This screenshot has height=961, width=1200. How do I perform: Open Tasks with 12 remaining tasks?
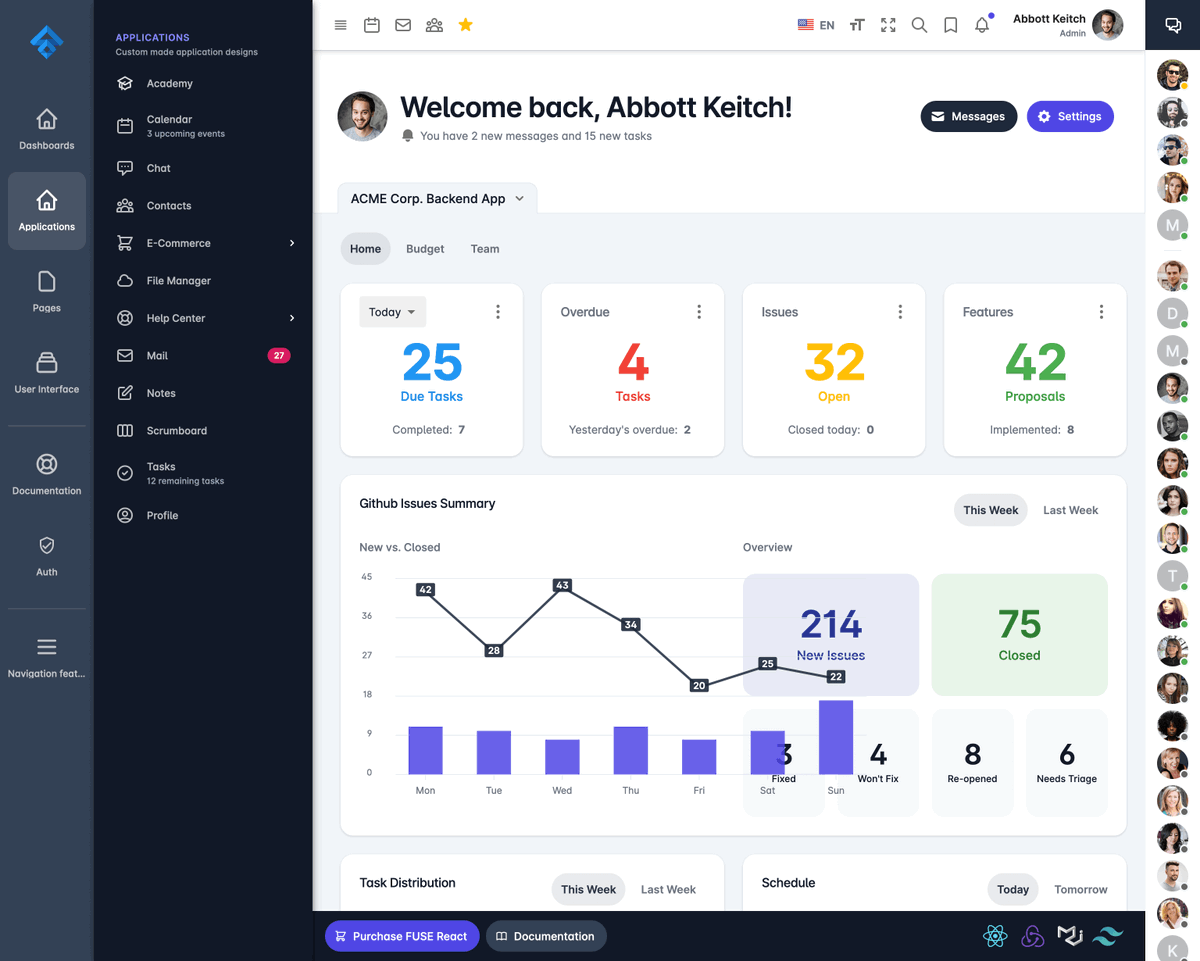[206, 473]
